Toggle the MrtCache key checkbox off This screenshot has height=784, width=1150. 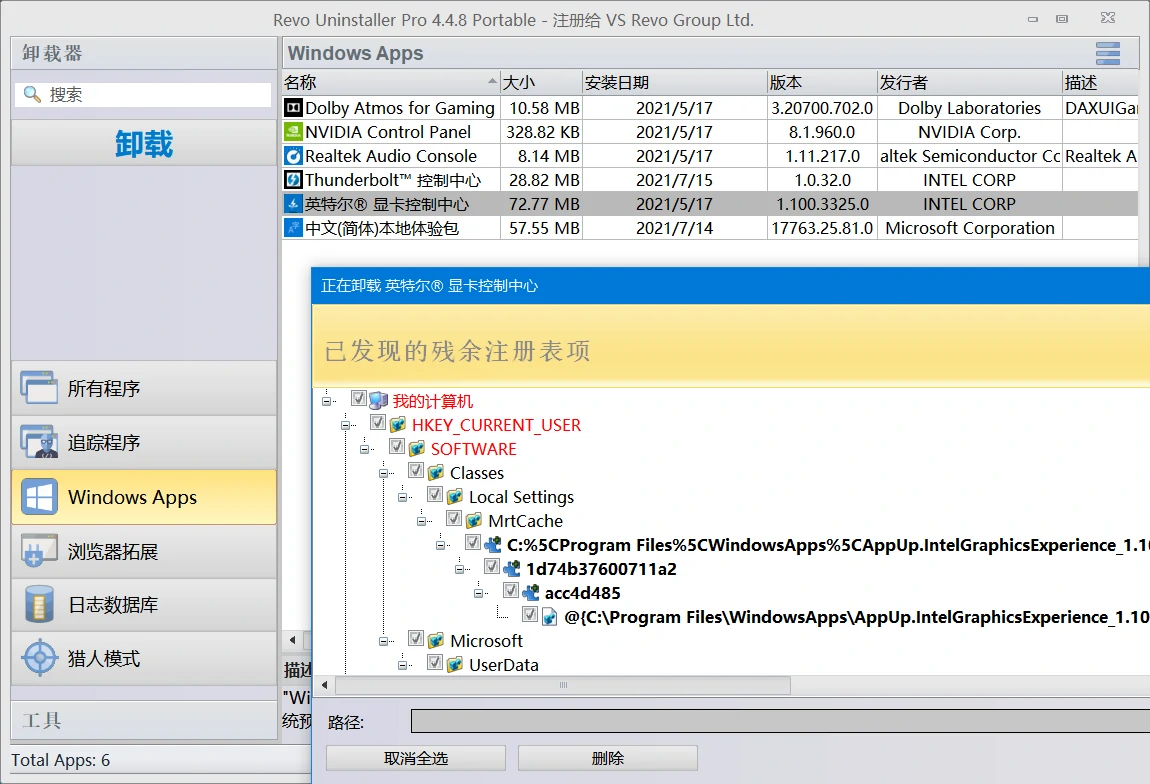pyautogui.click(x=455, y=520)
